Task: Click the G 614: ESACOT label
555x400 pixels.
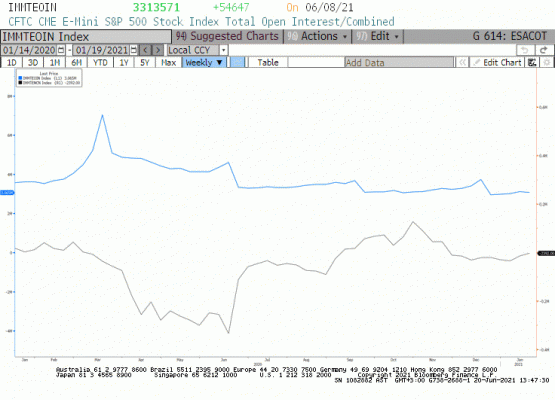Action: [510, 36]
